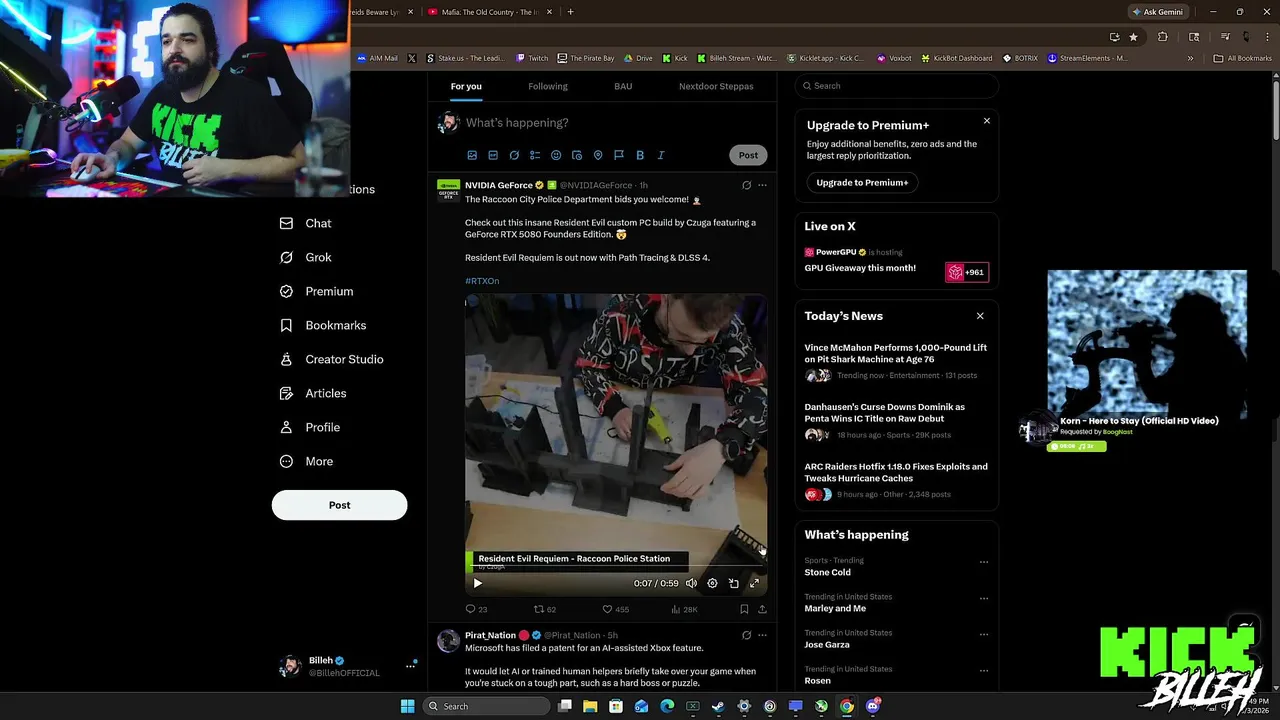Open options for Jose Garza trend
Viewport: 1280px width, 720px height.
984,635
